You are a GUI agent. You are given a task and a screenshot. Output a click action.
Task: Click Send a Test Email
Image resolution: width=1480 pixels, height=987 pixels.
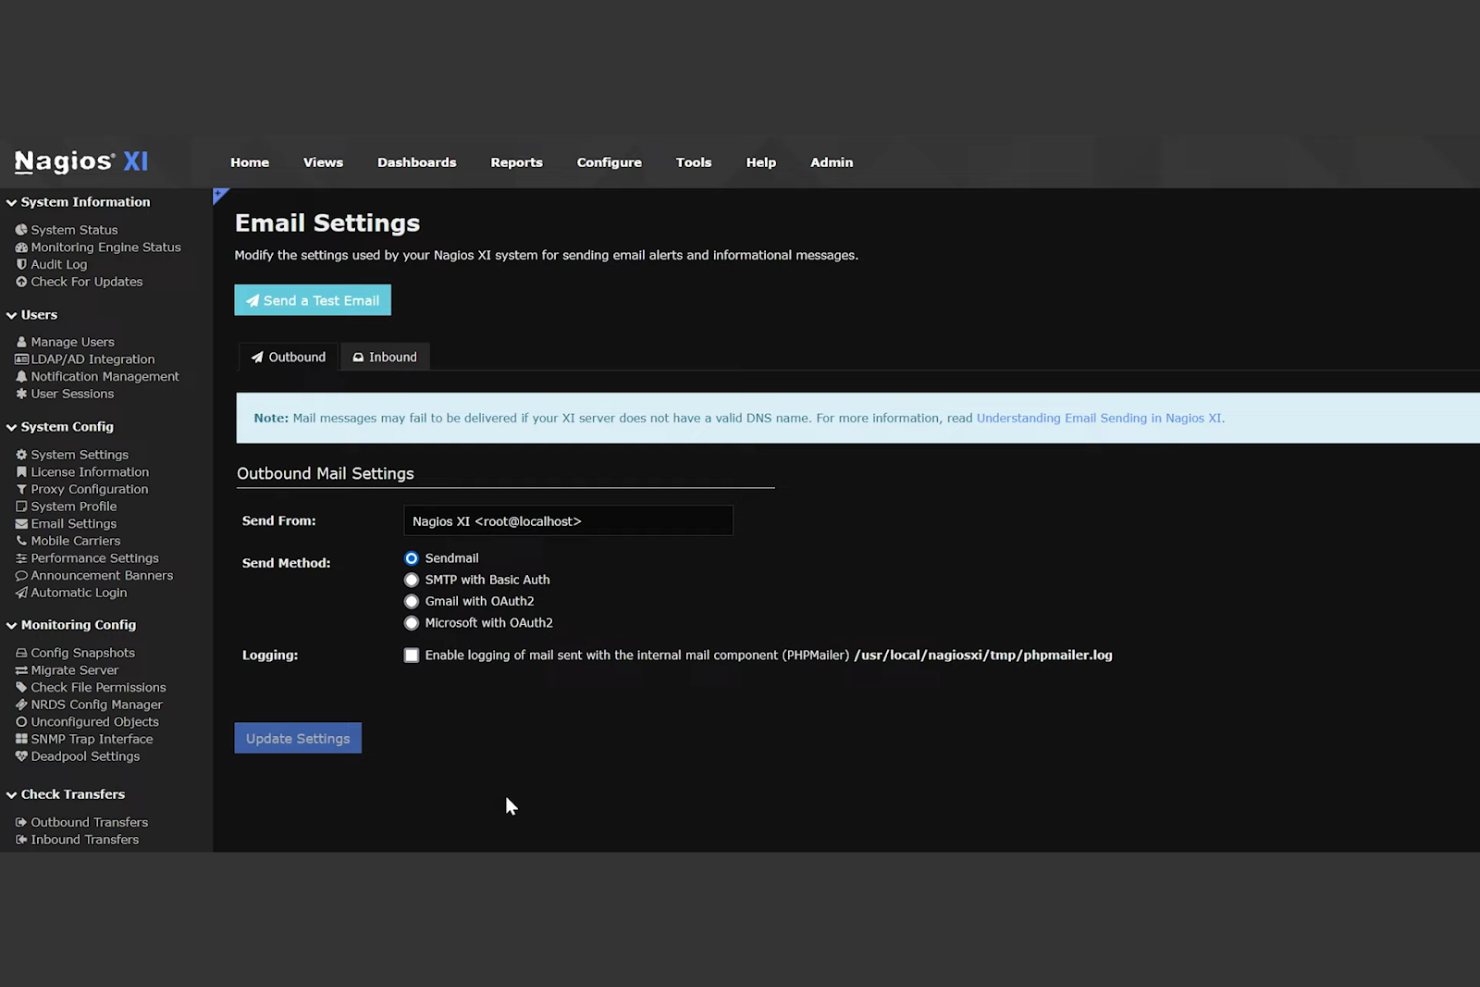[x=312, y=300]
